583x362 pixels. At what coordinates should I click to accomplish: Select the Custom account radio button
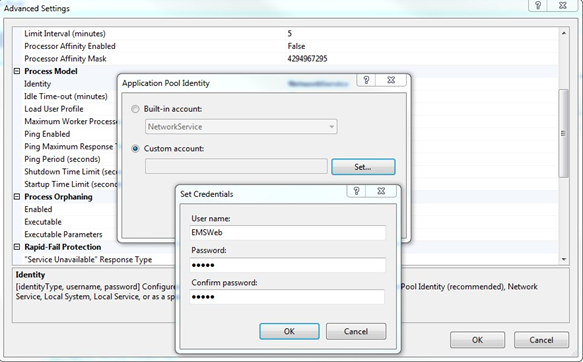coord(135,149)
